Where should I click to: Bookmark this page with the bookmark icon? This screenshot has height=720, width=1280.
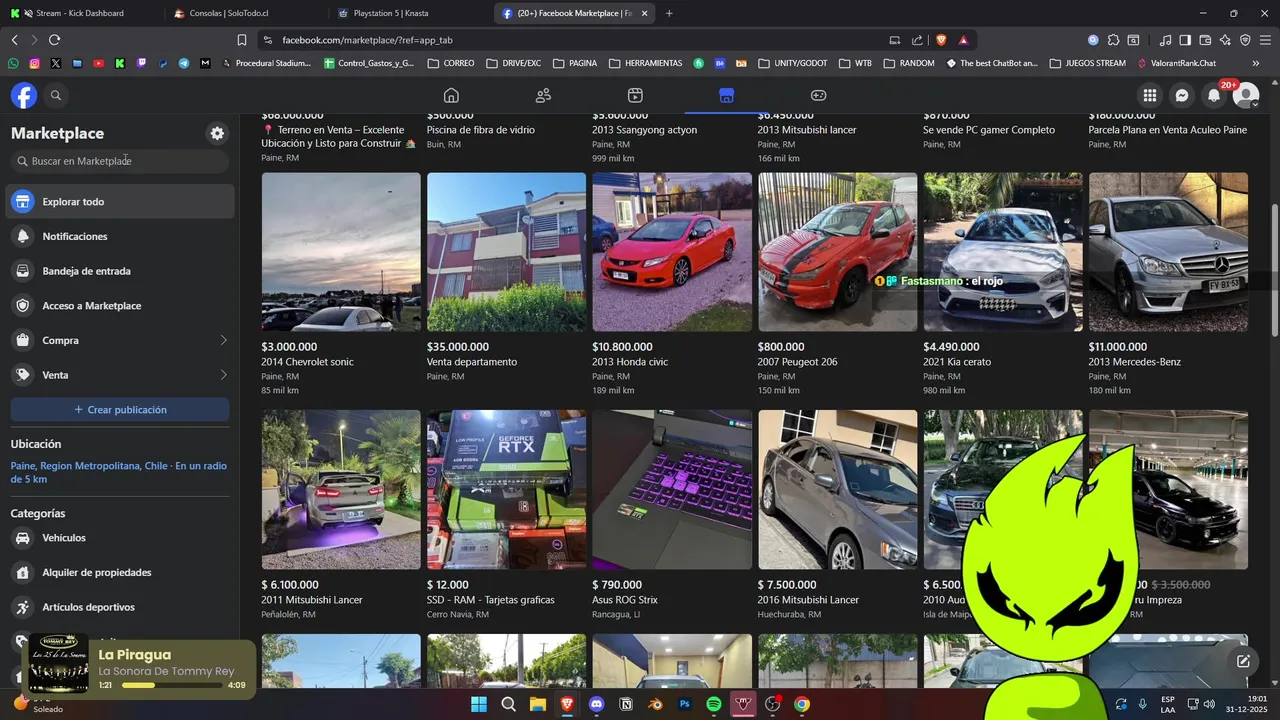(242, 40)
